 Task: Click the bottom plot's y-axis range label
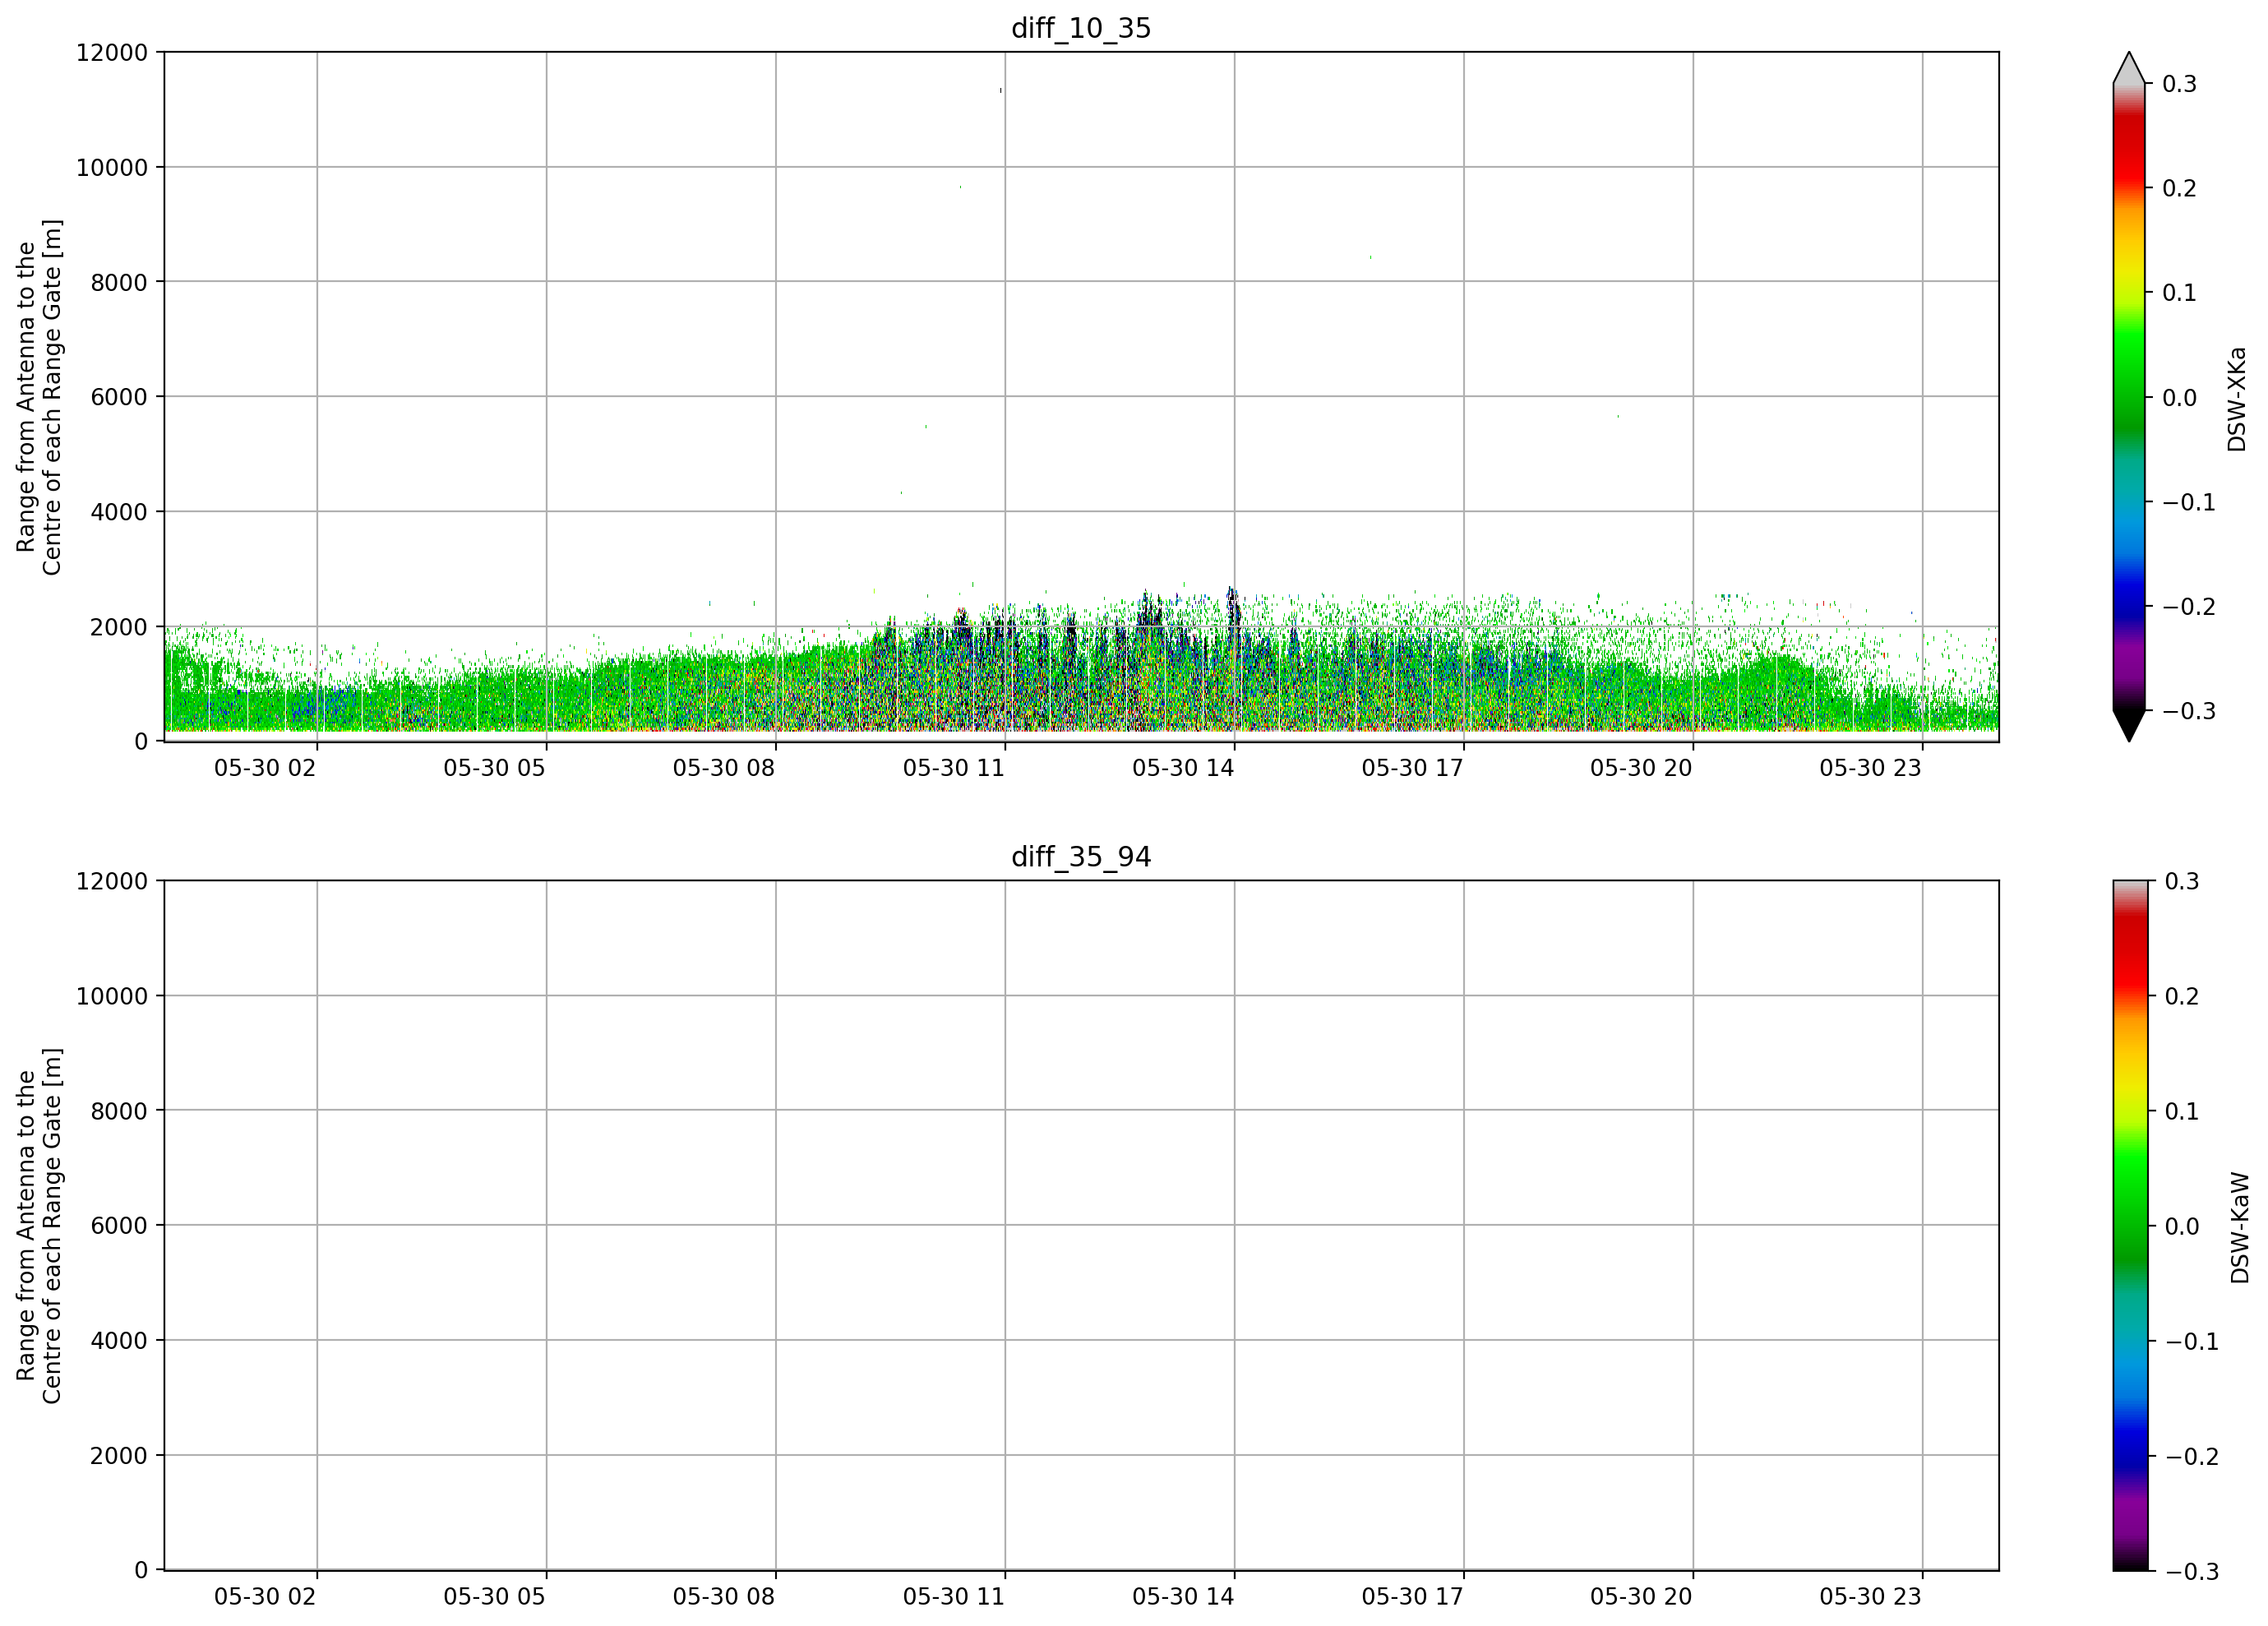pos(39,1226)
